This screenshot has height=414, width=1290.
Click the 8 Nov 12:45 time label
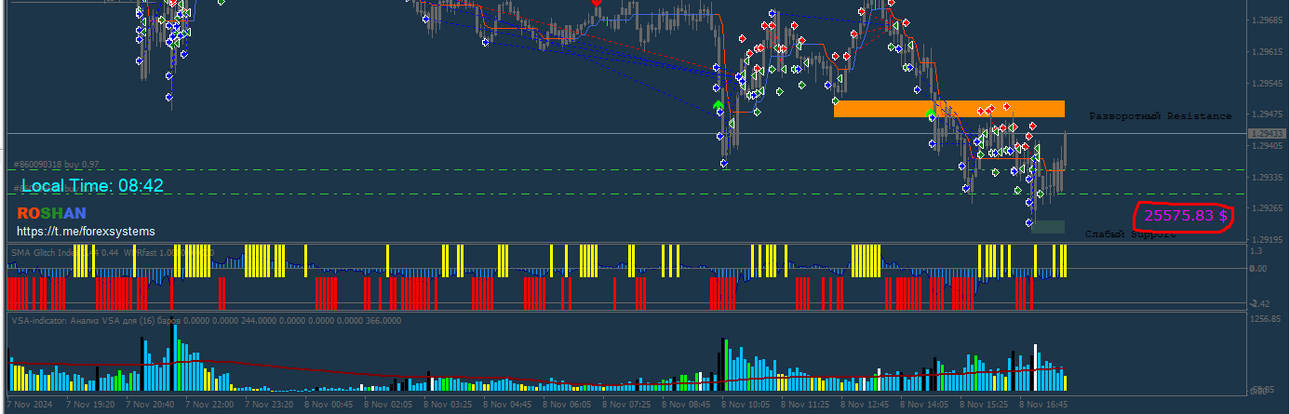(866, 406)
